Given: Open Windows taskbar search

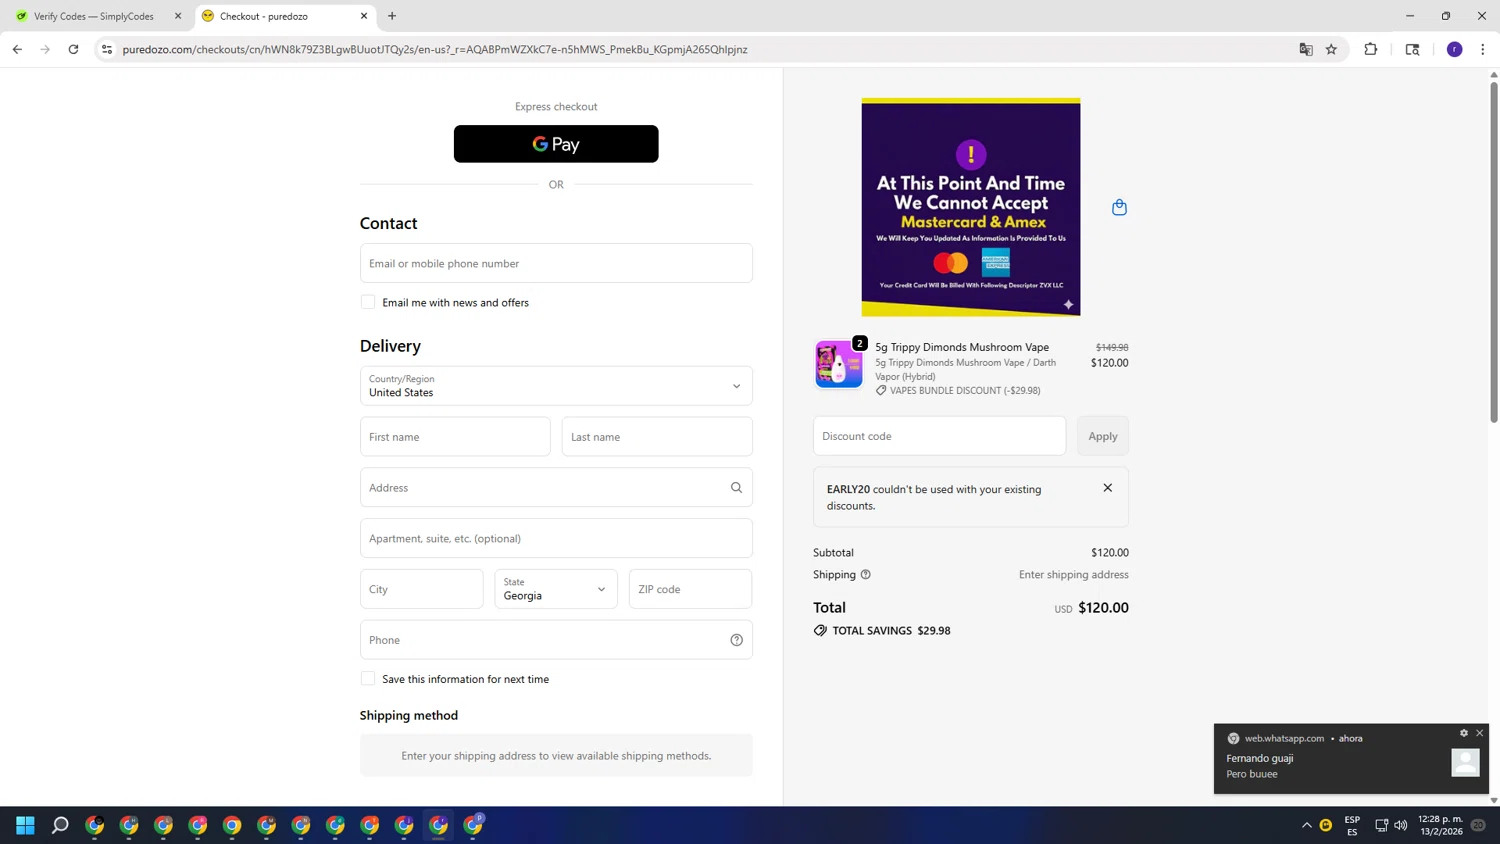Looking at the screenshot, I should [60, 825].
